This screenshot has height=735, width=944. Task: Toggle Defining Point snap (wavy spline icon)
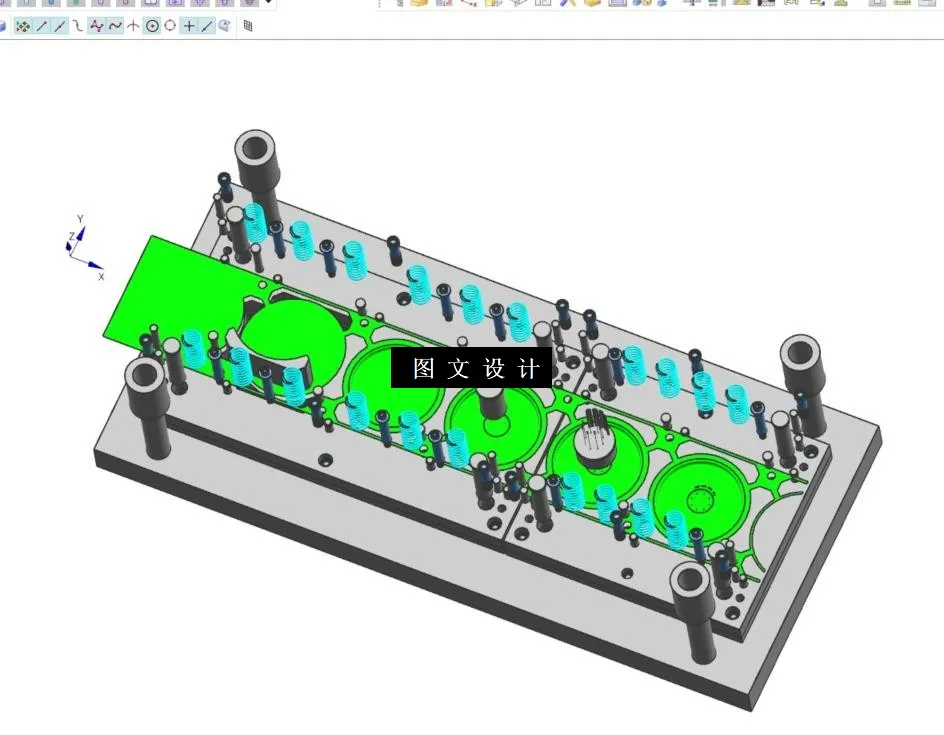pyautogui.click(x=115, y=26)
